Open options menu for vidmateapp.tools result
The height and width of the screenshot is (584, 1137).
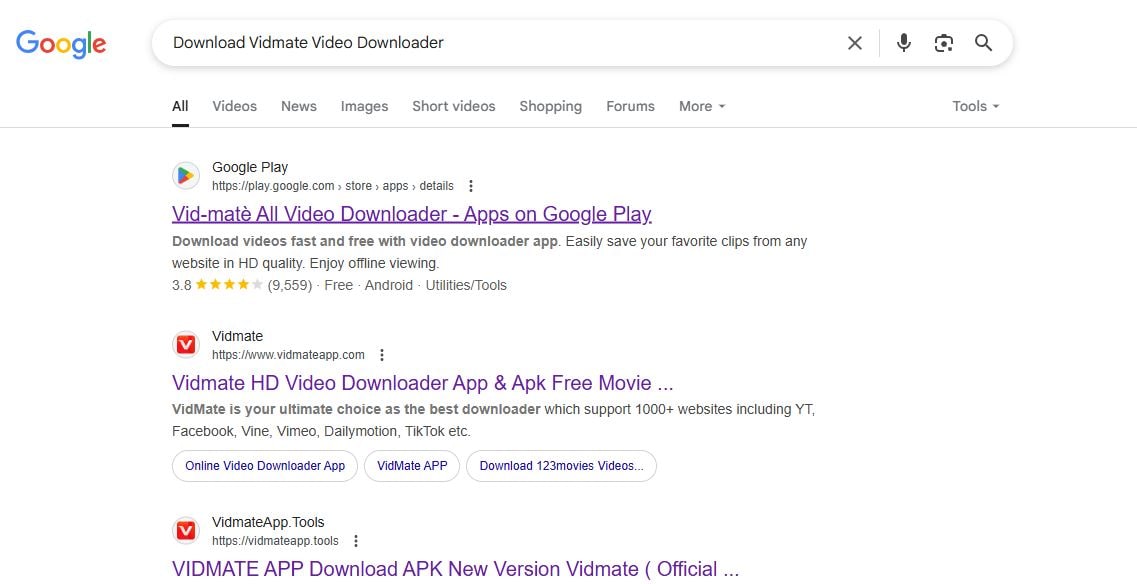point(356,540)
